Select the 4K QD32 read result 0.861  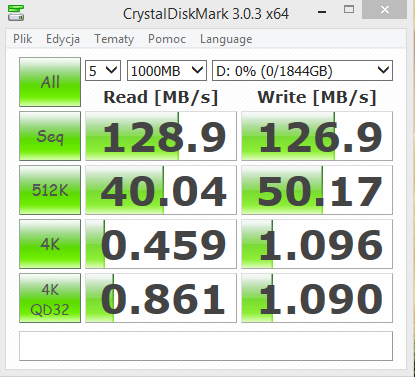[x=161, y=298]
